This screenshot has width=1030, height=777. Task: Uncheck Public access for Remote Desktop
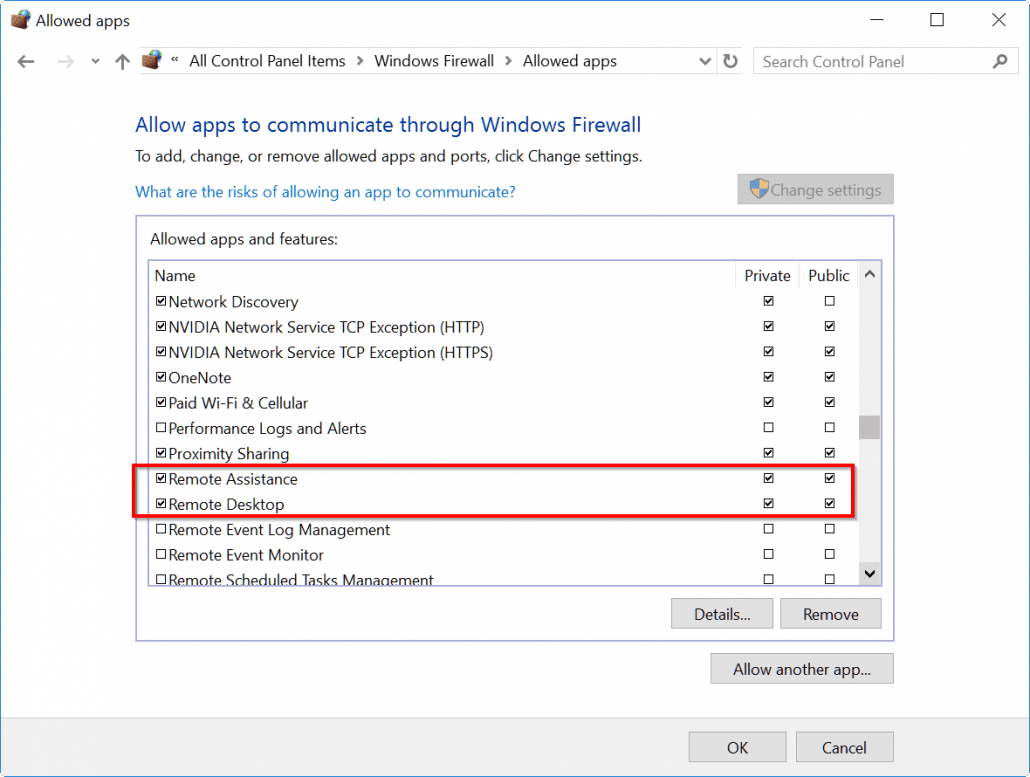(x=829, y=503)
